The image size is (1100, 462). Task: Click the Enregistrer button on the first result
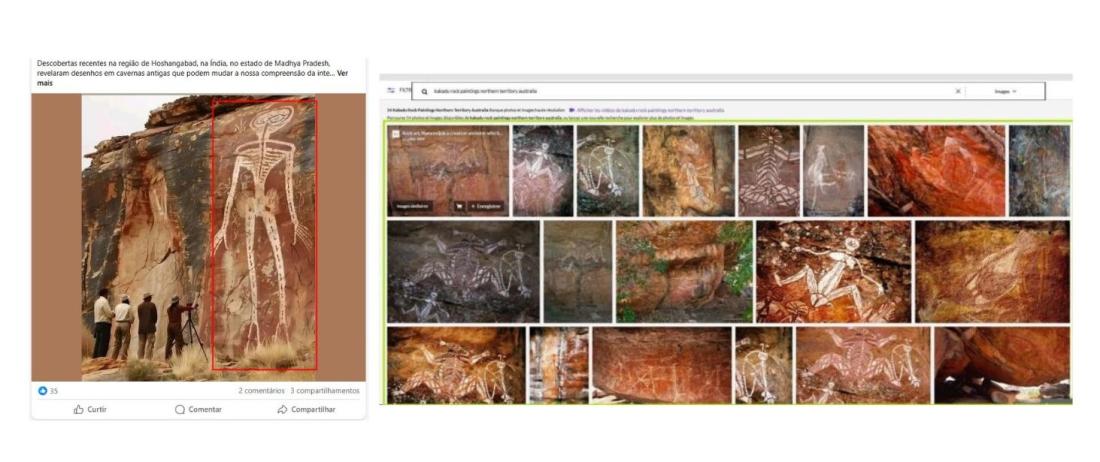485,207
